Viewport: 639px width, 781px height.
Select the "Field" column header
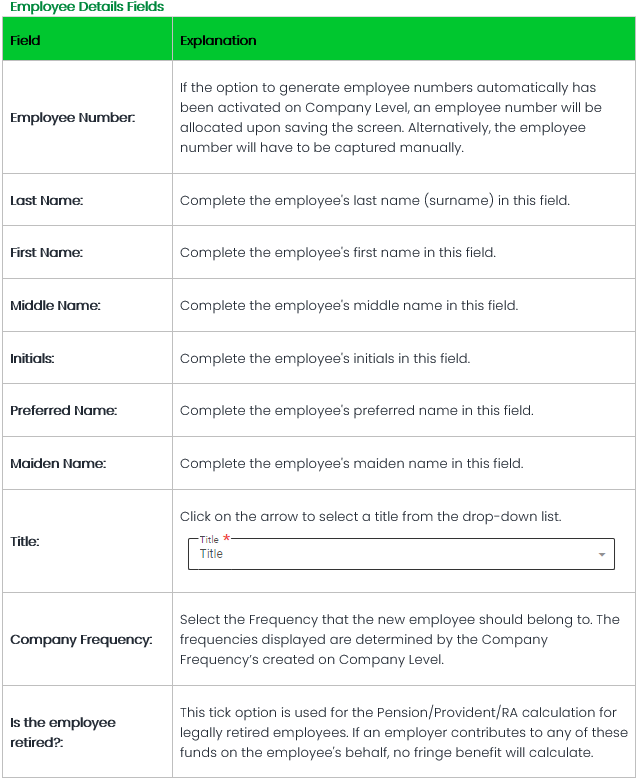click(25, 41)
